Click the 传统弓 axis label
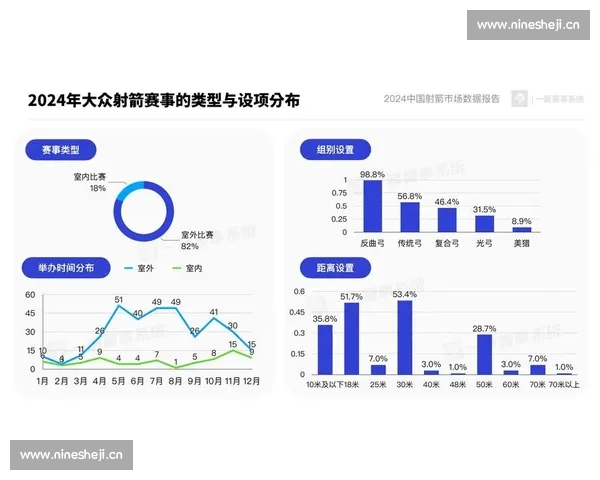Viewport: 600px width, 480px height. point(409,243)
